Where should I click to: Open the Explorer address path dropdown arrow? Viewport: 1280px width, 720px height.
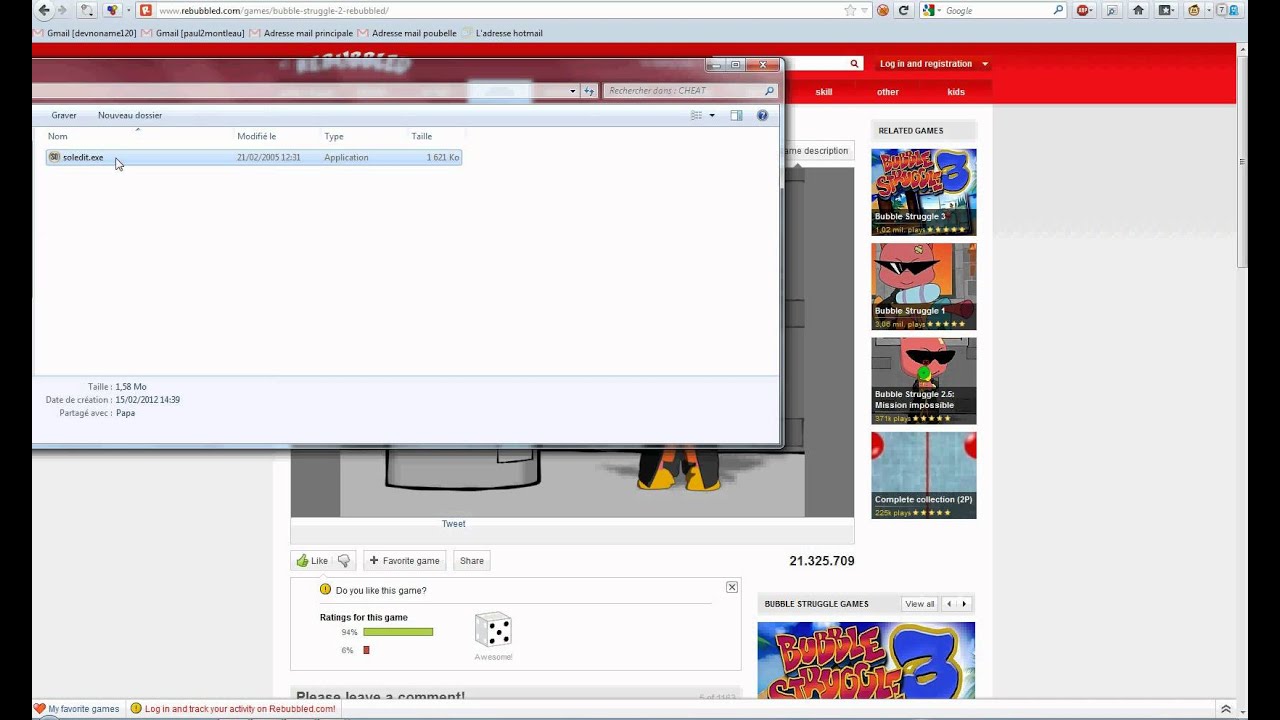coord(573,90)
